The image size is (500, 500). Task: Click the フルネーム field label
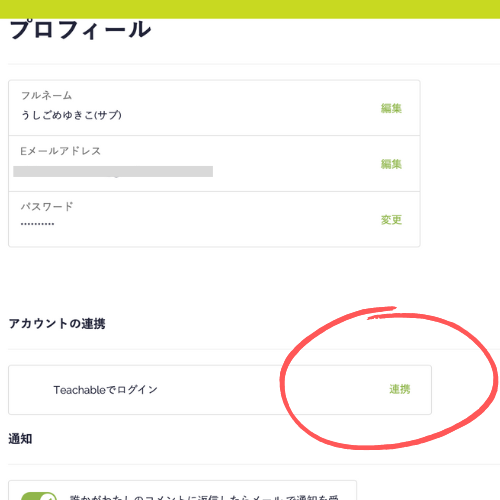coord(46,96)
